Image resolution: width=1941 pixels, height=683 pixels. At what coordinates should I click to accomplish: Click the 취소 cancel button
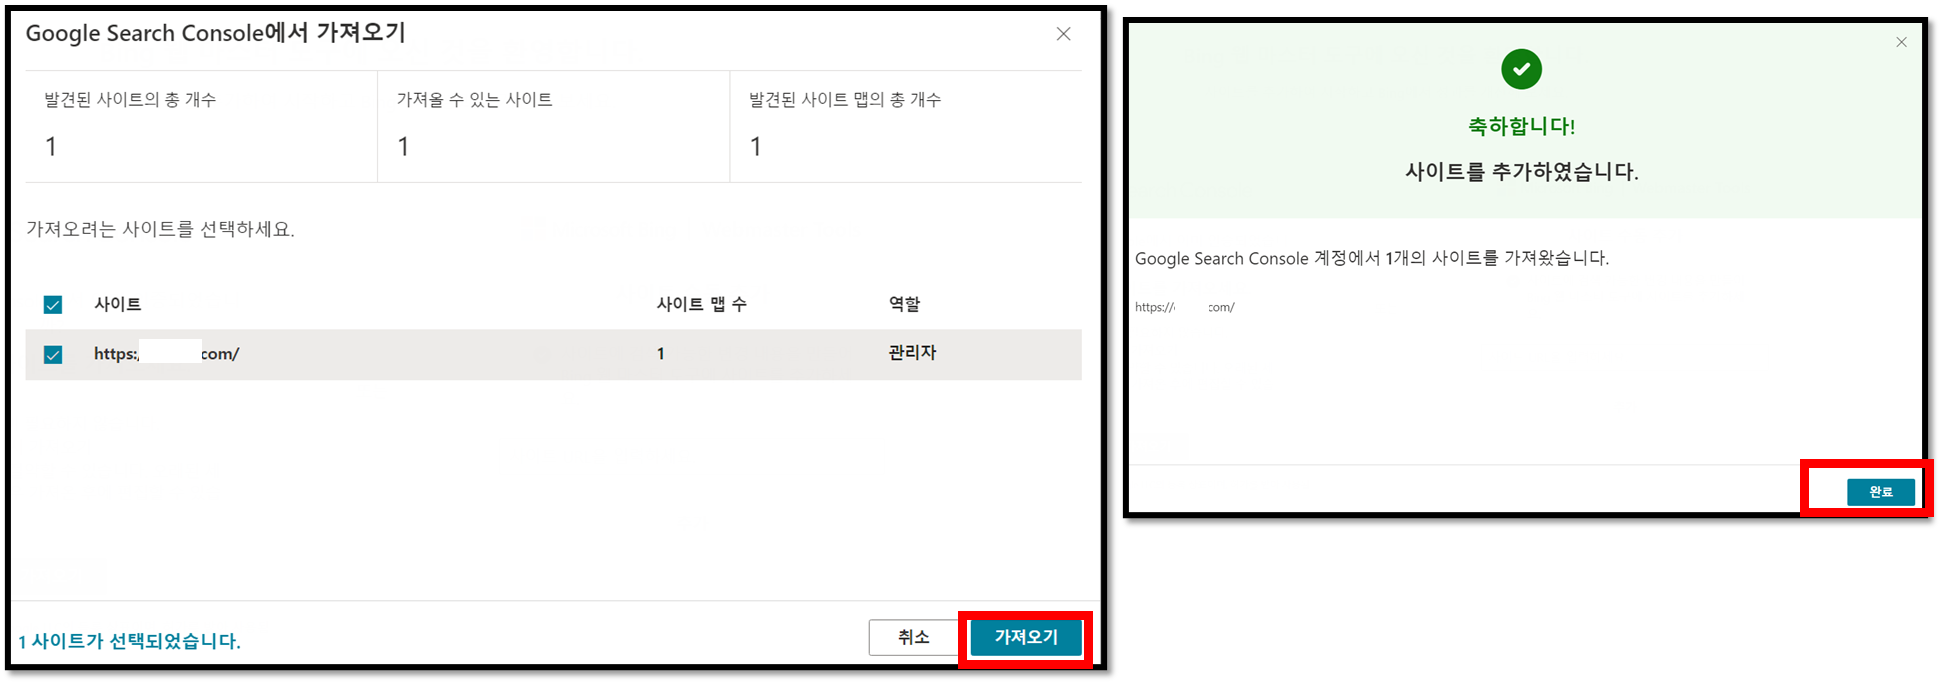click(914, 637)
